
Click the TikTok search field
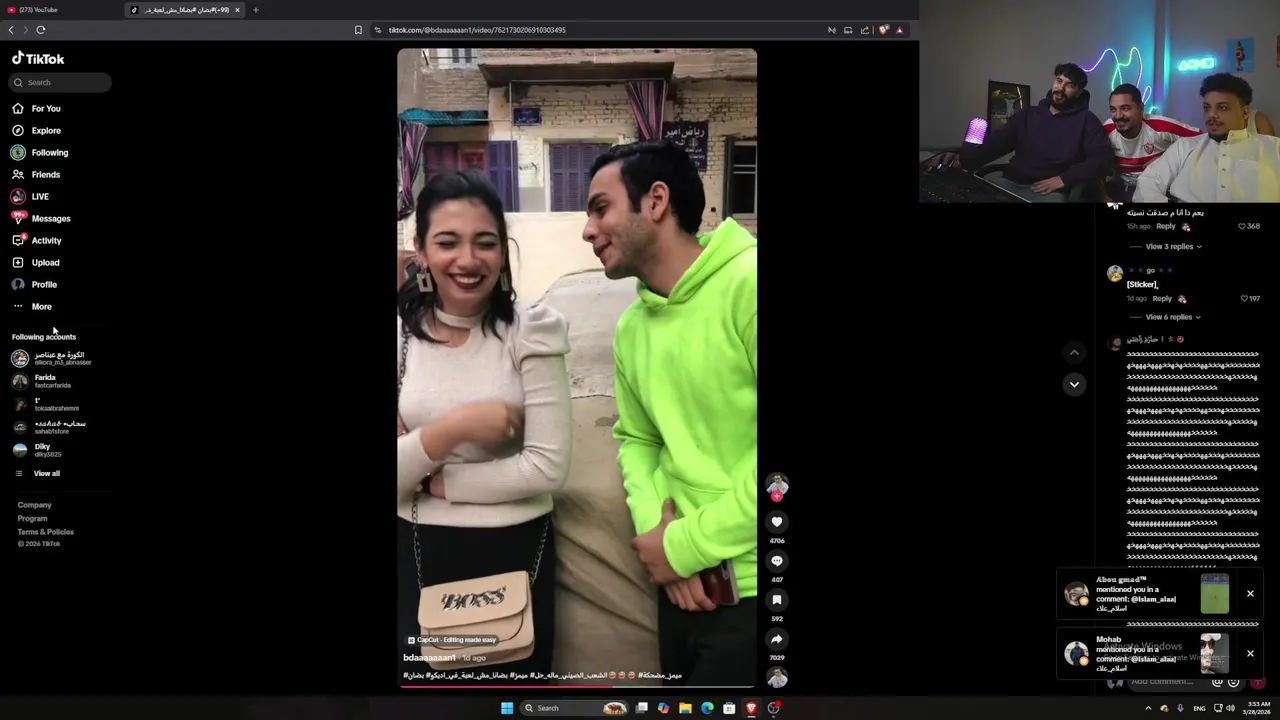tap(60, 83)
